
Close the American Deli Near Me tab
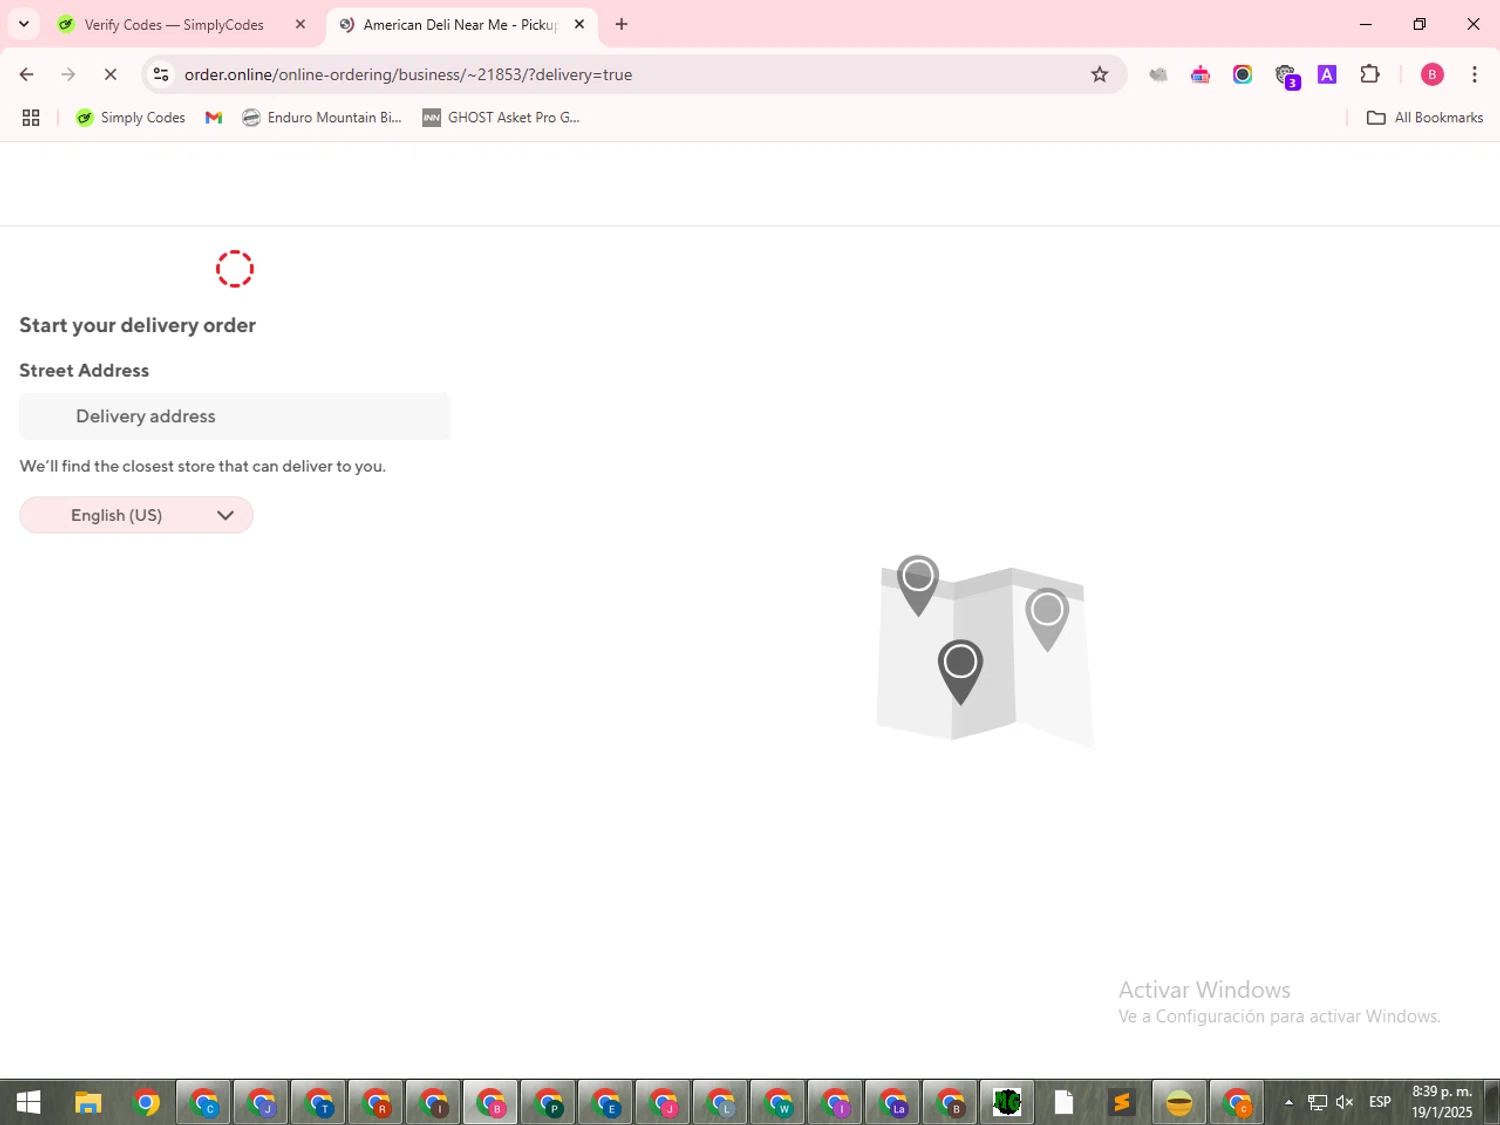tap(579, 25)
